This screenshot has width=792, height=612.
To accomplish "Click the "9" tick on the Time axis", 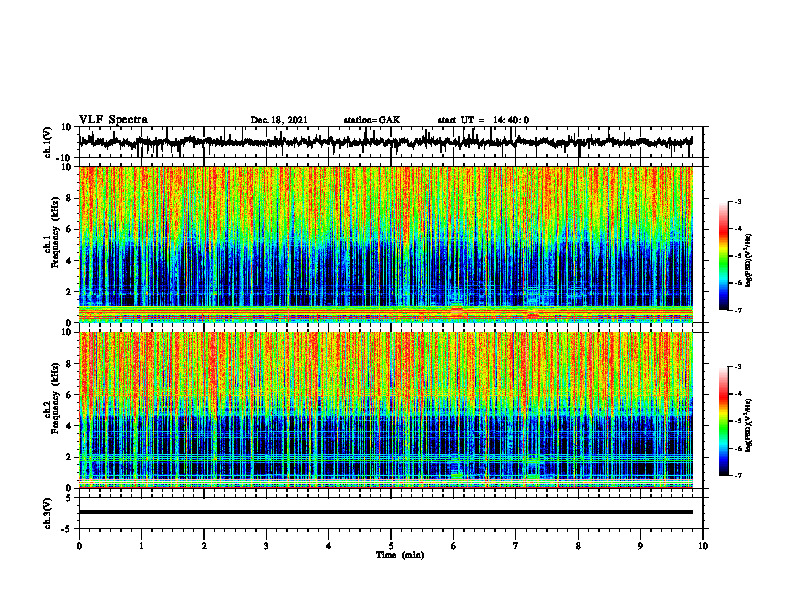I will click(640, 546).
